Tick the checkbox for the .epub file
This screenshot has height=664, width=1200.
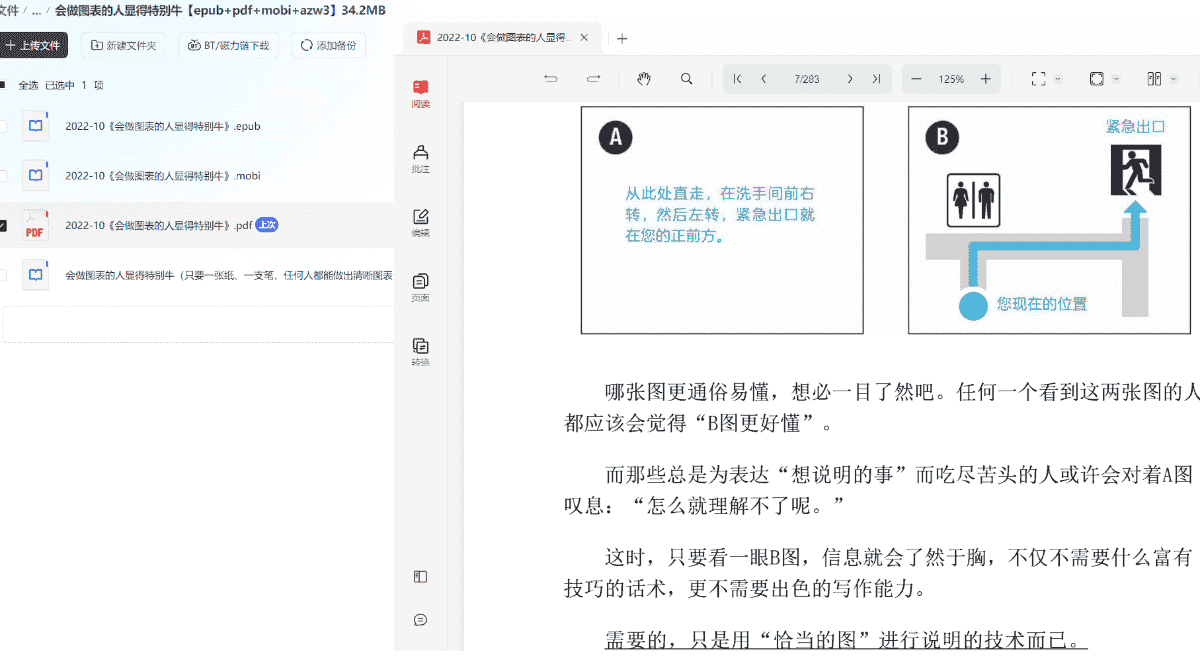click(x=2, y=127)
